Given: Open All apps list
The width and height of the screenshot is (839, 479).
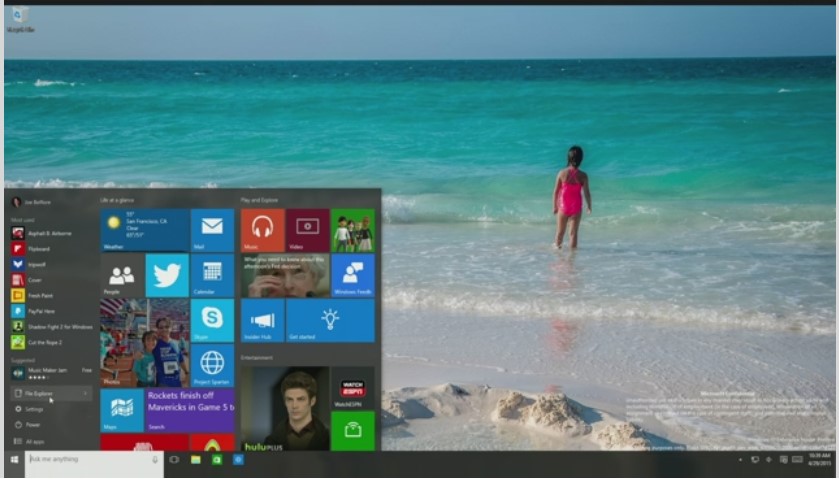Looking at the screenshot, I should pos(34,441).
